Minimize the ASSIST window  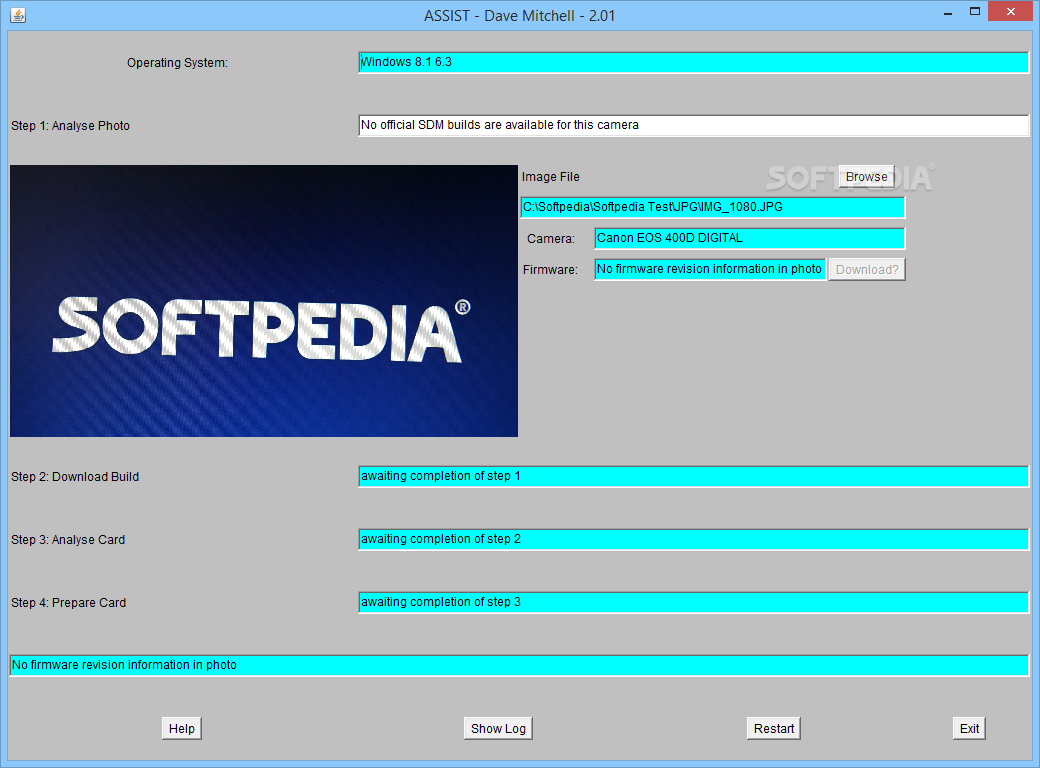(948, 12)
